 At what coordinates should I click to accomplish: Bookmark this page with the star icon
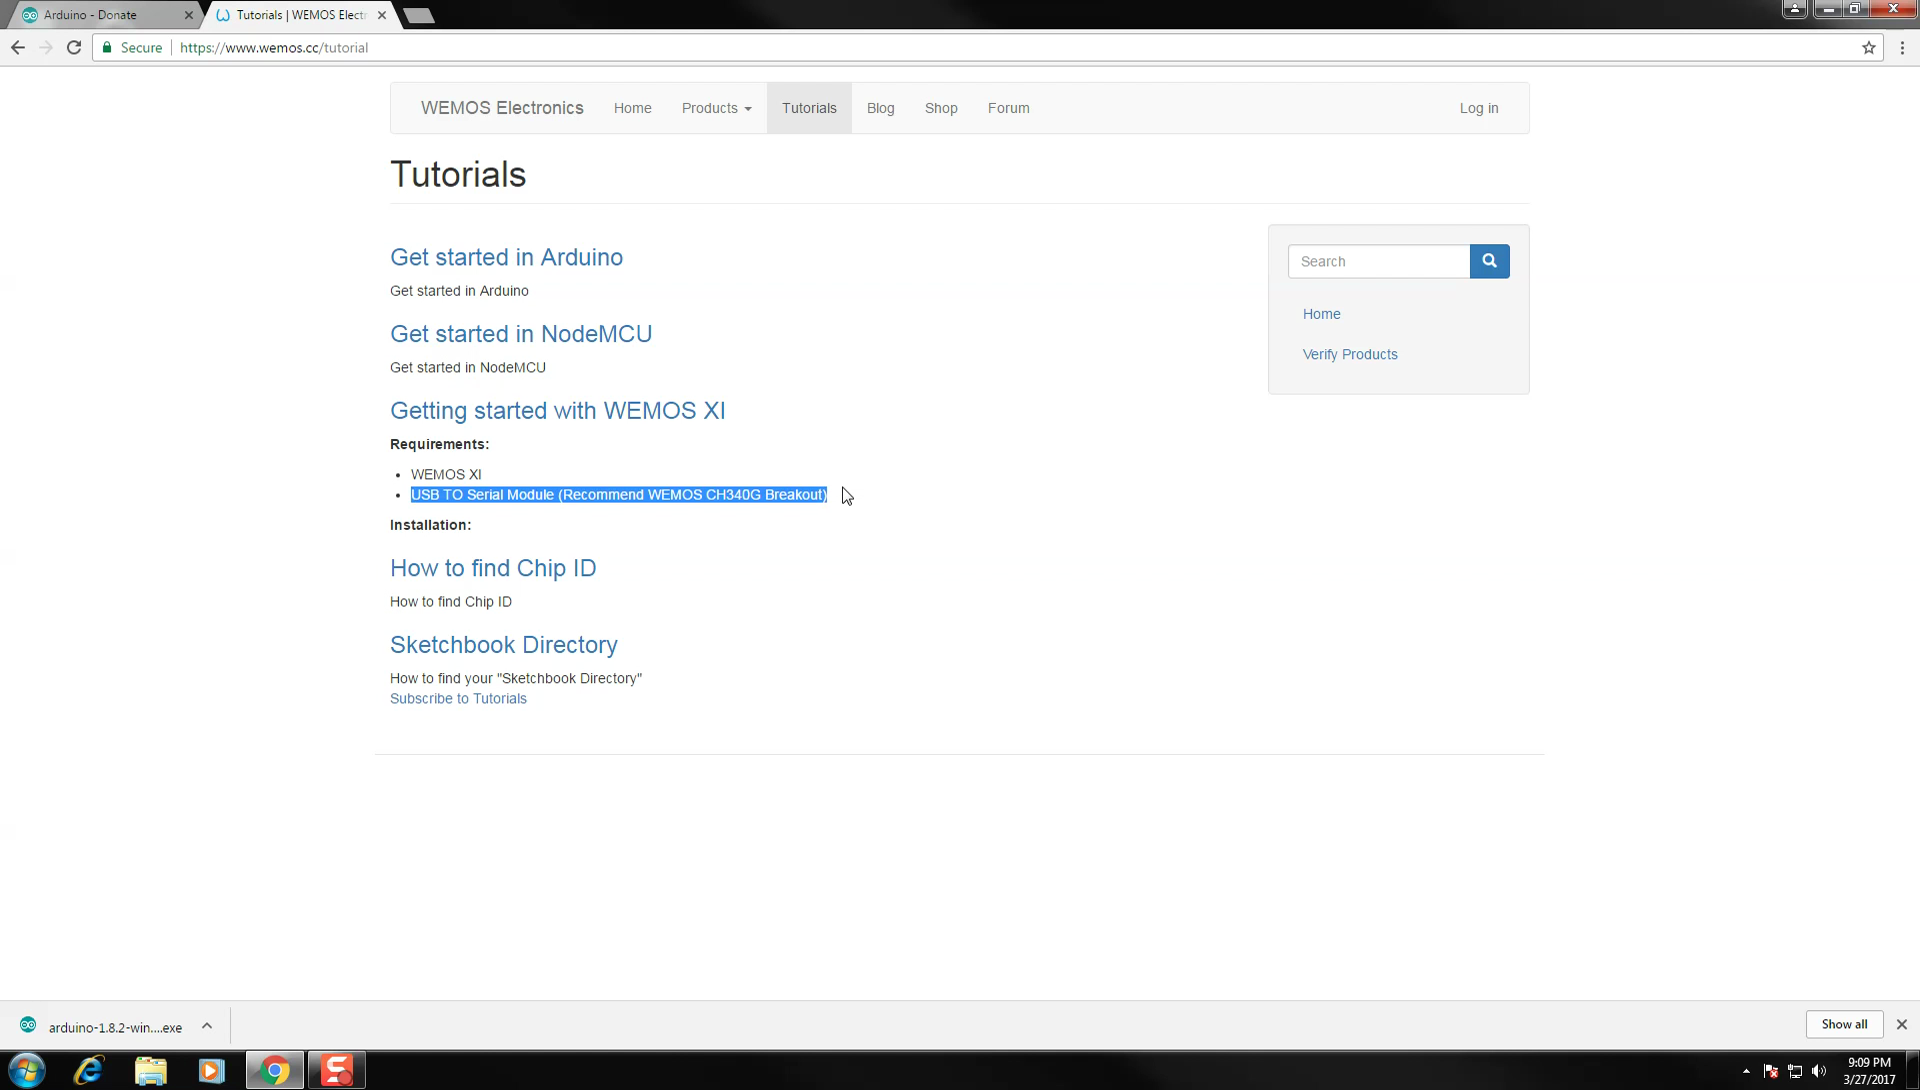tap(1868, 47)
